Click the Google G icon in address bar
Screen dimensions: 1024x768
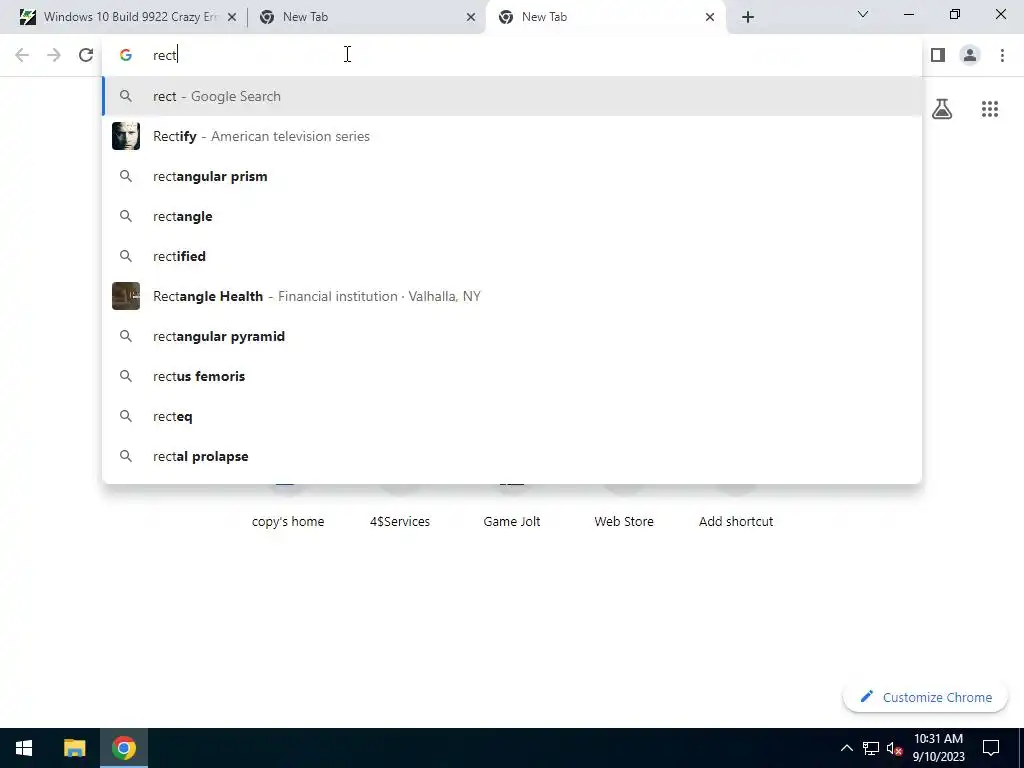125,55
